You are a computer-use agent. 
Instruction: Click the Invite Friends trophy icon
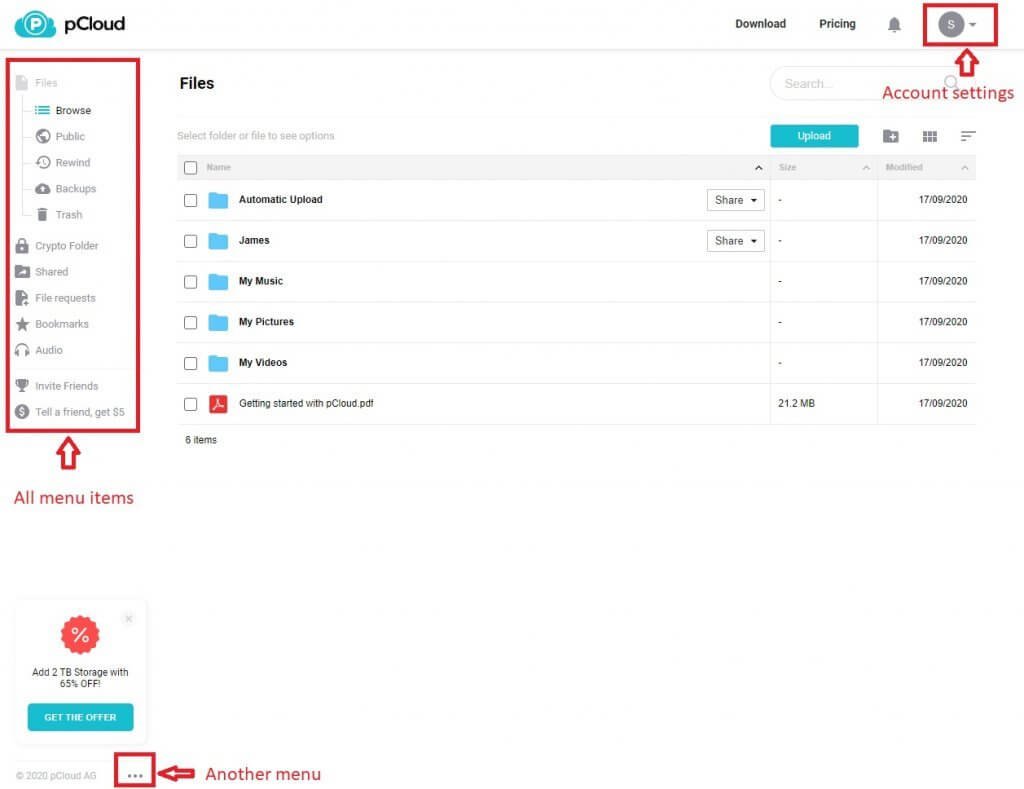click(22, 386)
